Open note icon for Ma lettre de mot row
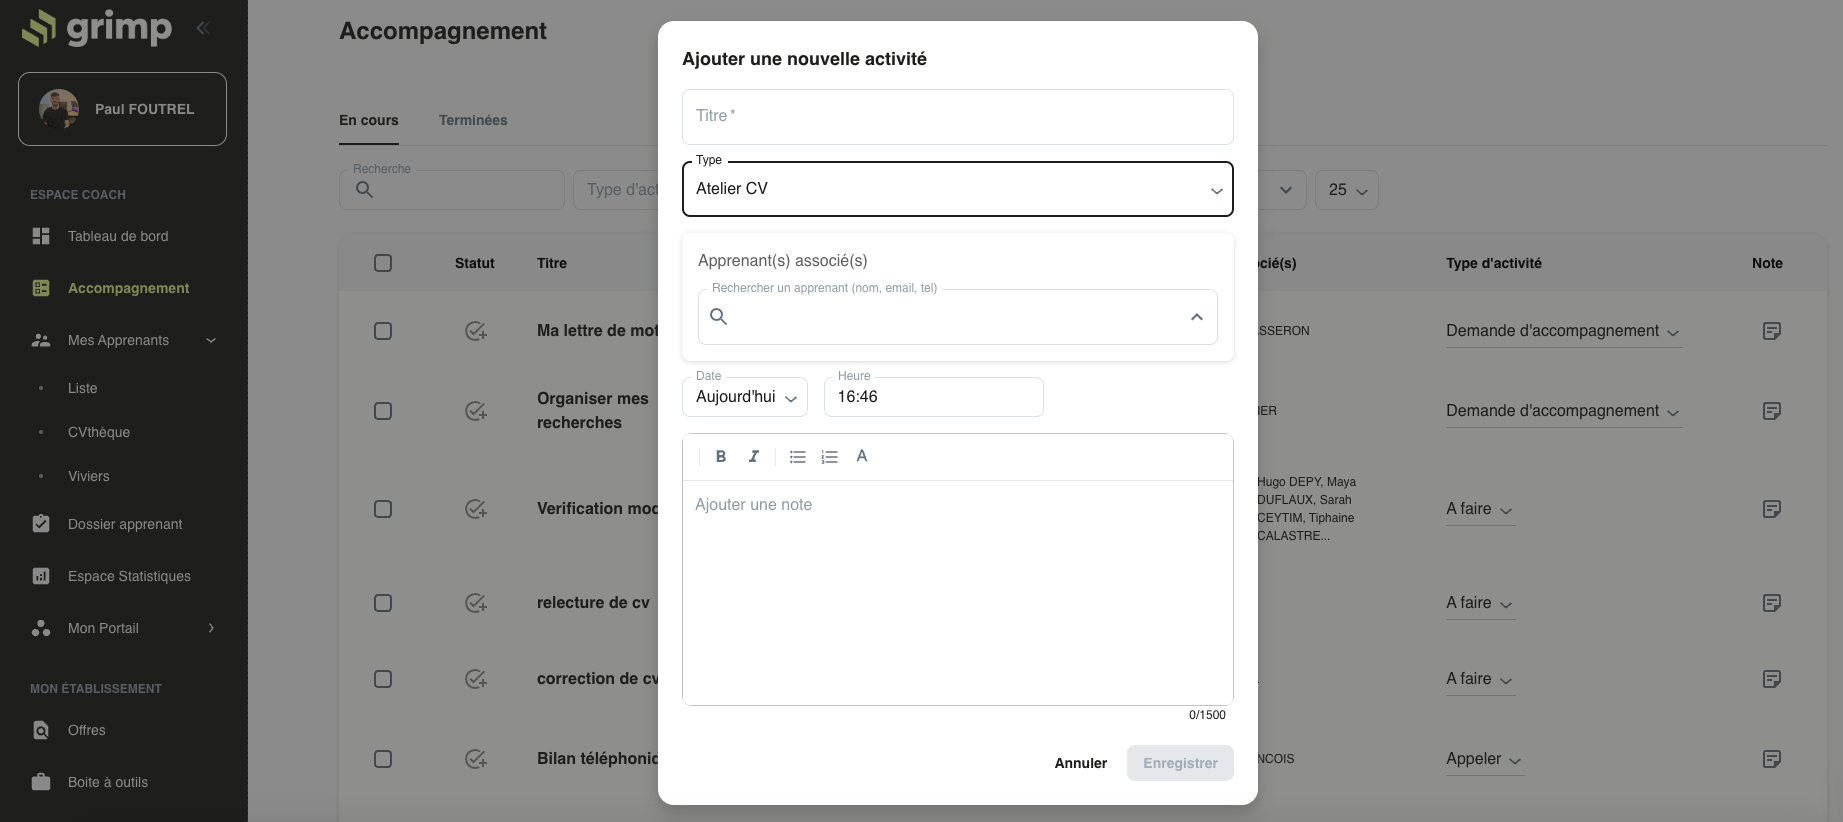The height and width of the screenshot is (822, 1843). pyautogui.click(x=1771, y=331)
